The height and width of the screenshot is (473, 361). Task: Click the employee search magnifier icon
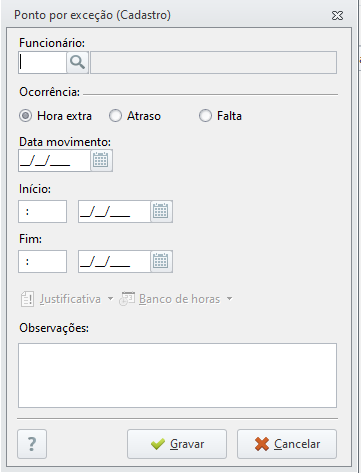[x=77, y=62]
